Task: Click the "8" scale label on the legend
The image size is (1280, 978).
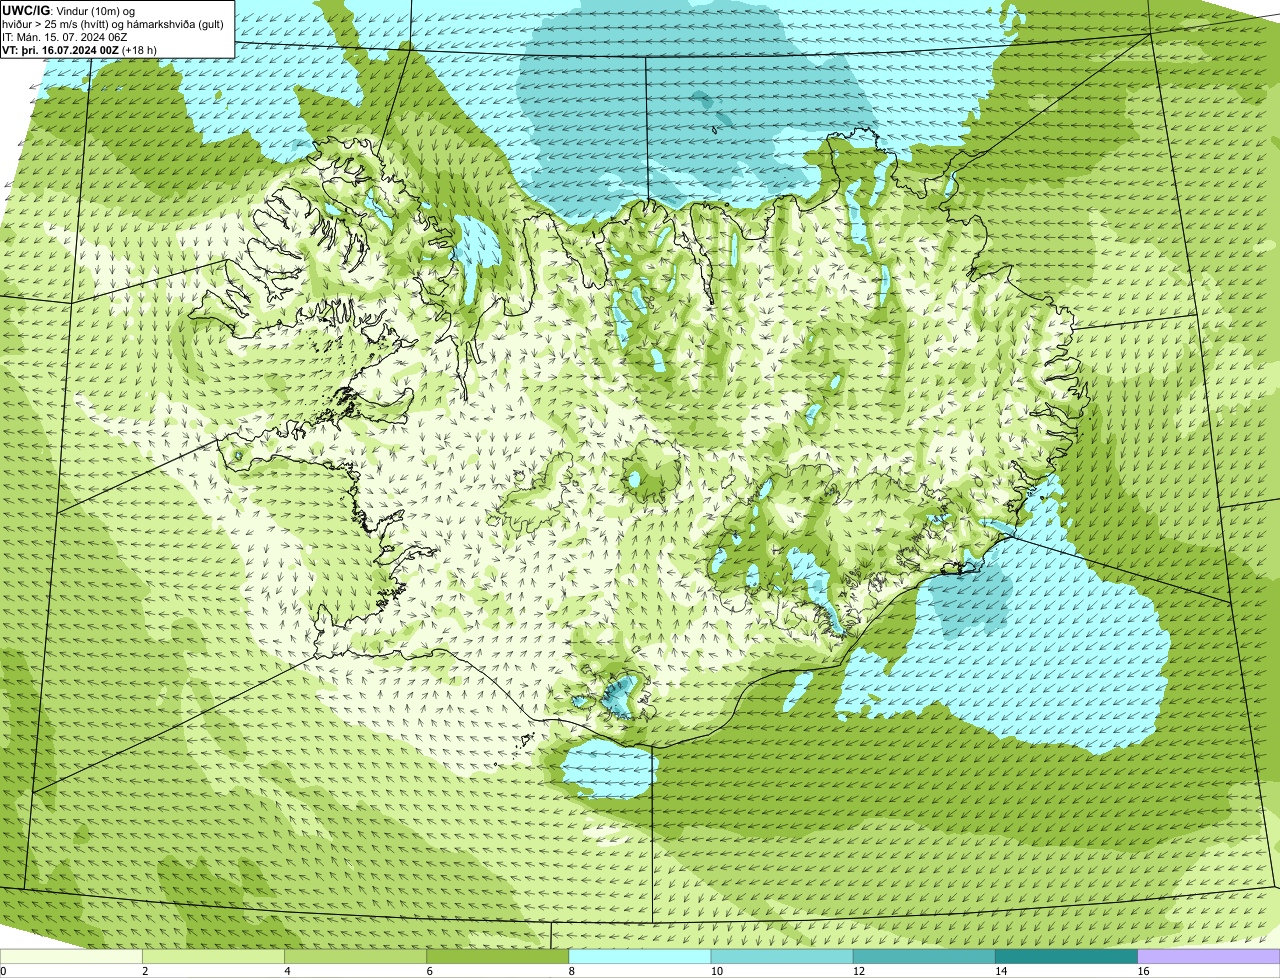Action: (x=572, y=971)
